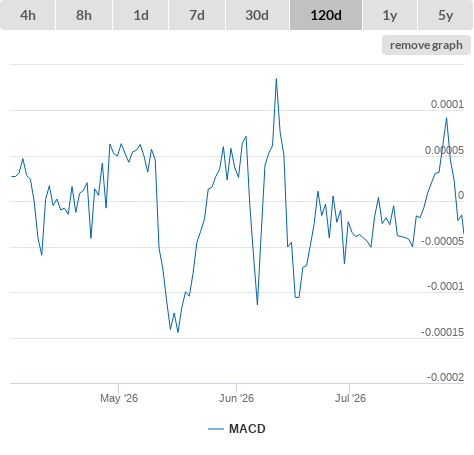Switch to the 8h time range
The image size is (474, 455).
coord(84,15)
